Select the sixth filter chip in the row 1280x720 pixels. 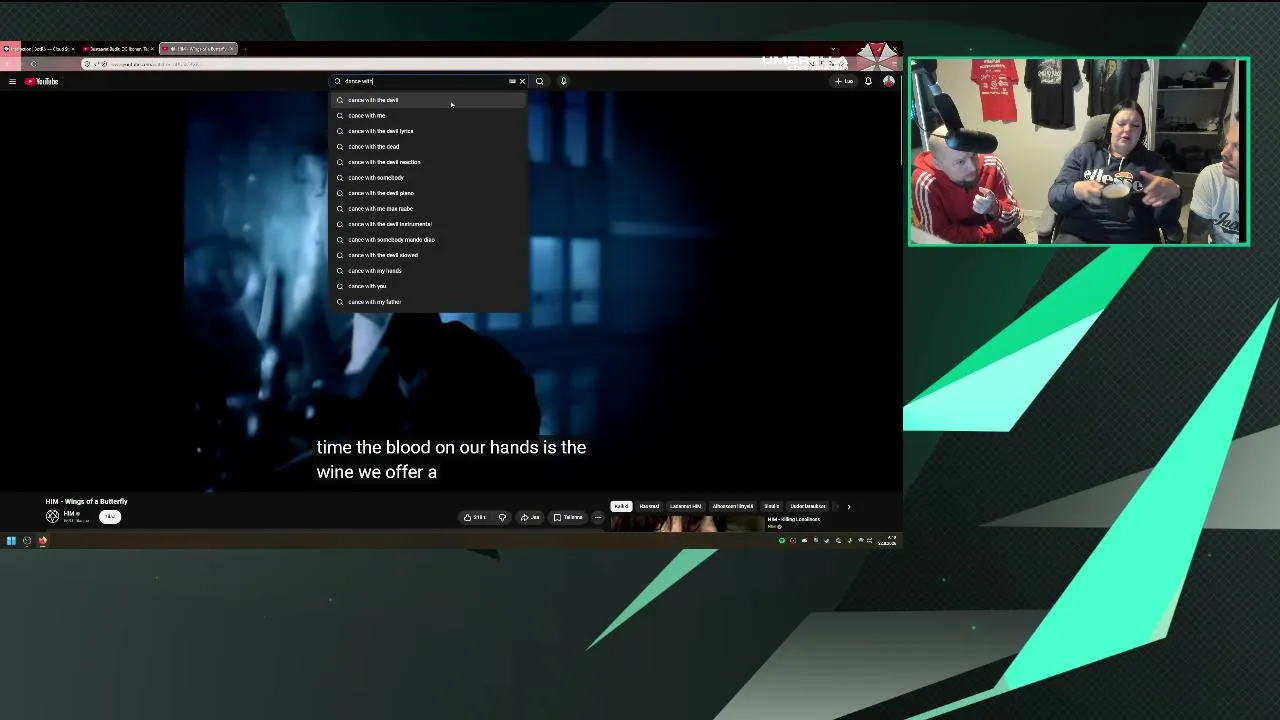click(808, 506)
